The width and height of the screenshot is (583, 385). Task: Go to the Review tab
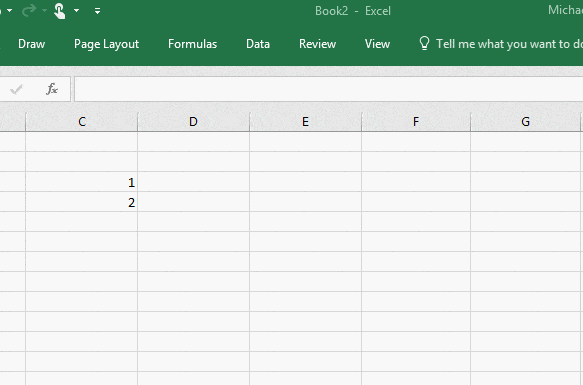pos(318,44)
